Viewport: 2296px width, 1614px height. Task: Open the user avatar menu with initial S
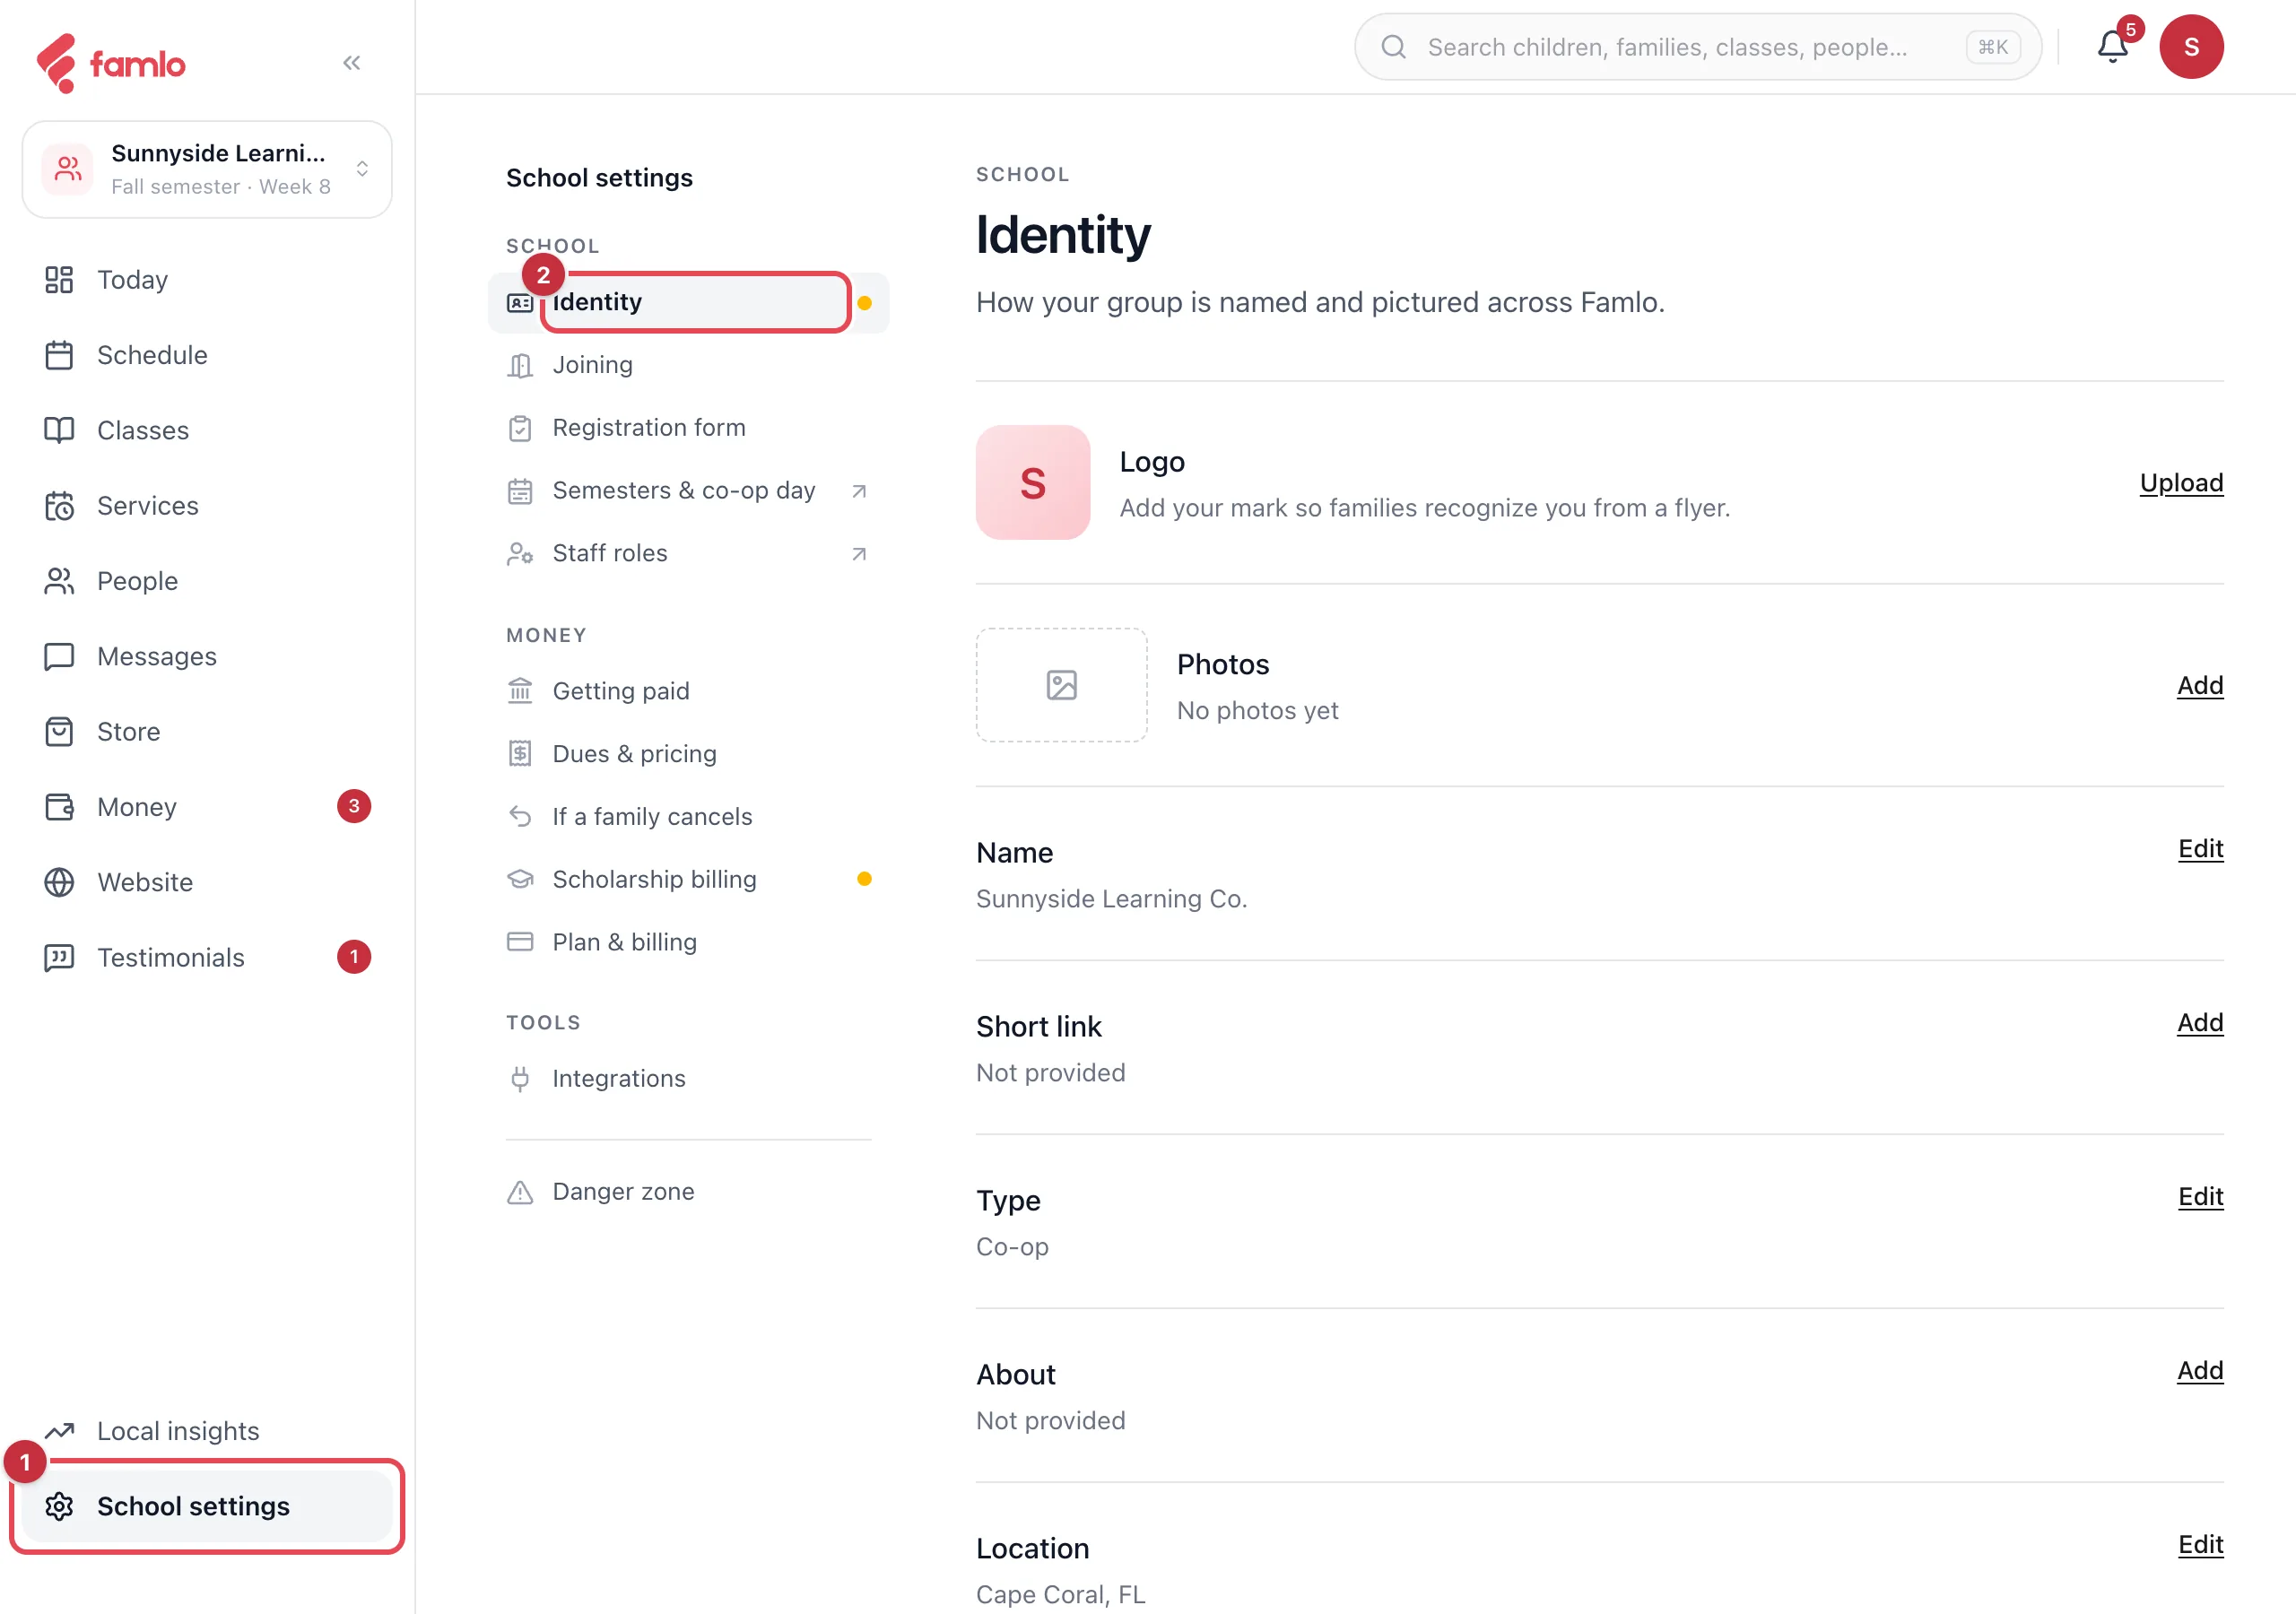[x=2191, y=46]
